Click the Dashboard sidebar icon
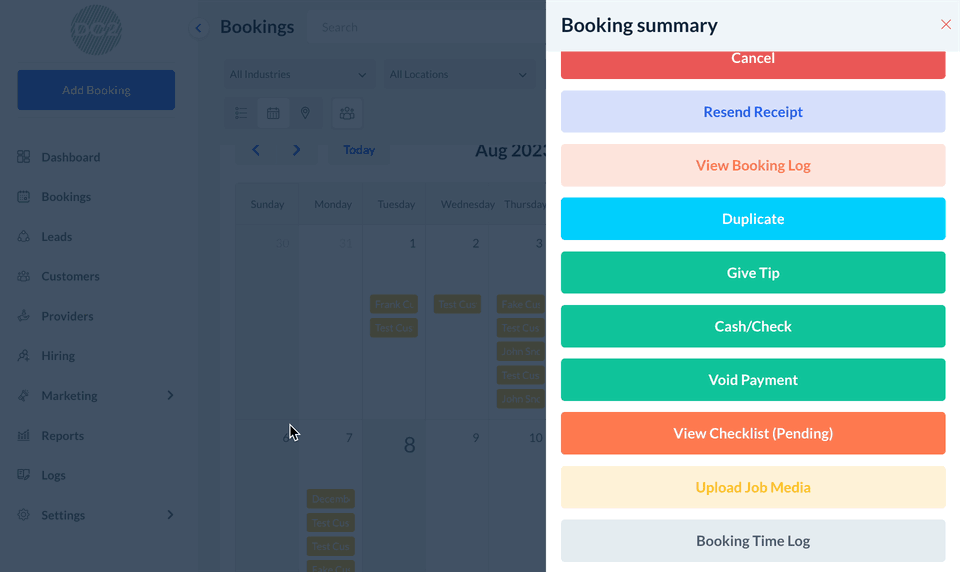 point(23,157)
